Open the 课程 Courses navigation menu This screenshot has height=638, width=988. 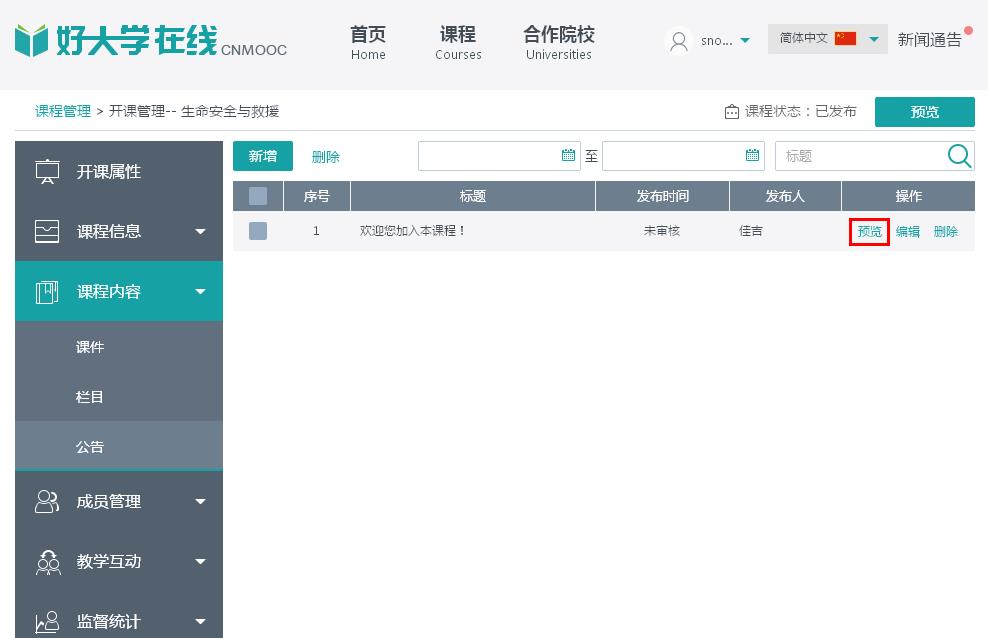pyautogui.click(x=458, y=42)
